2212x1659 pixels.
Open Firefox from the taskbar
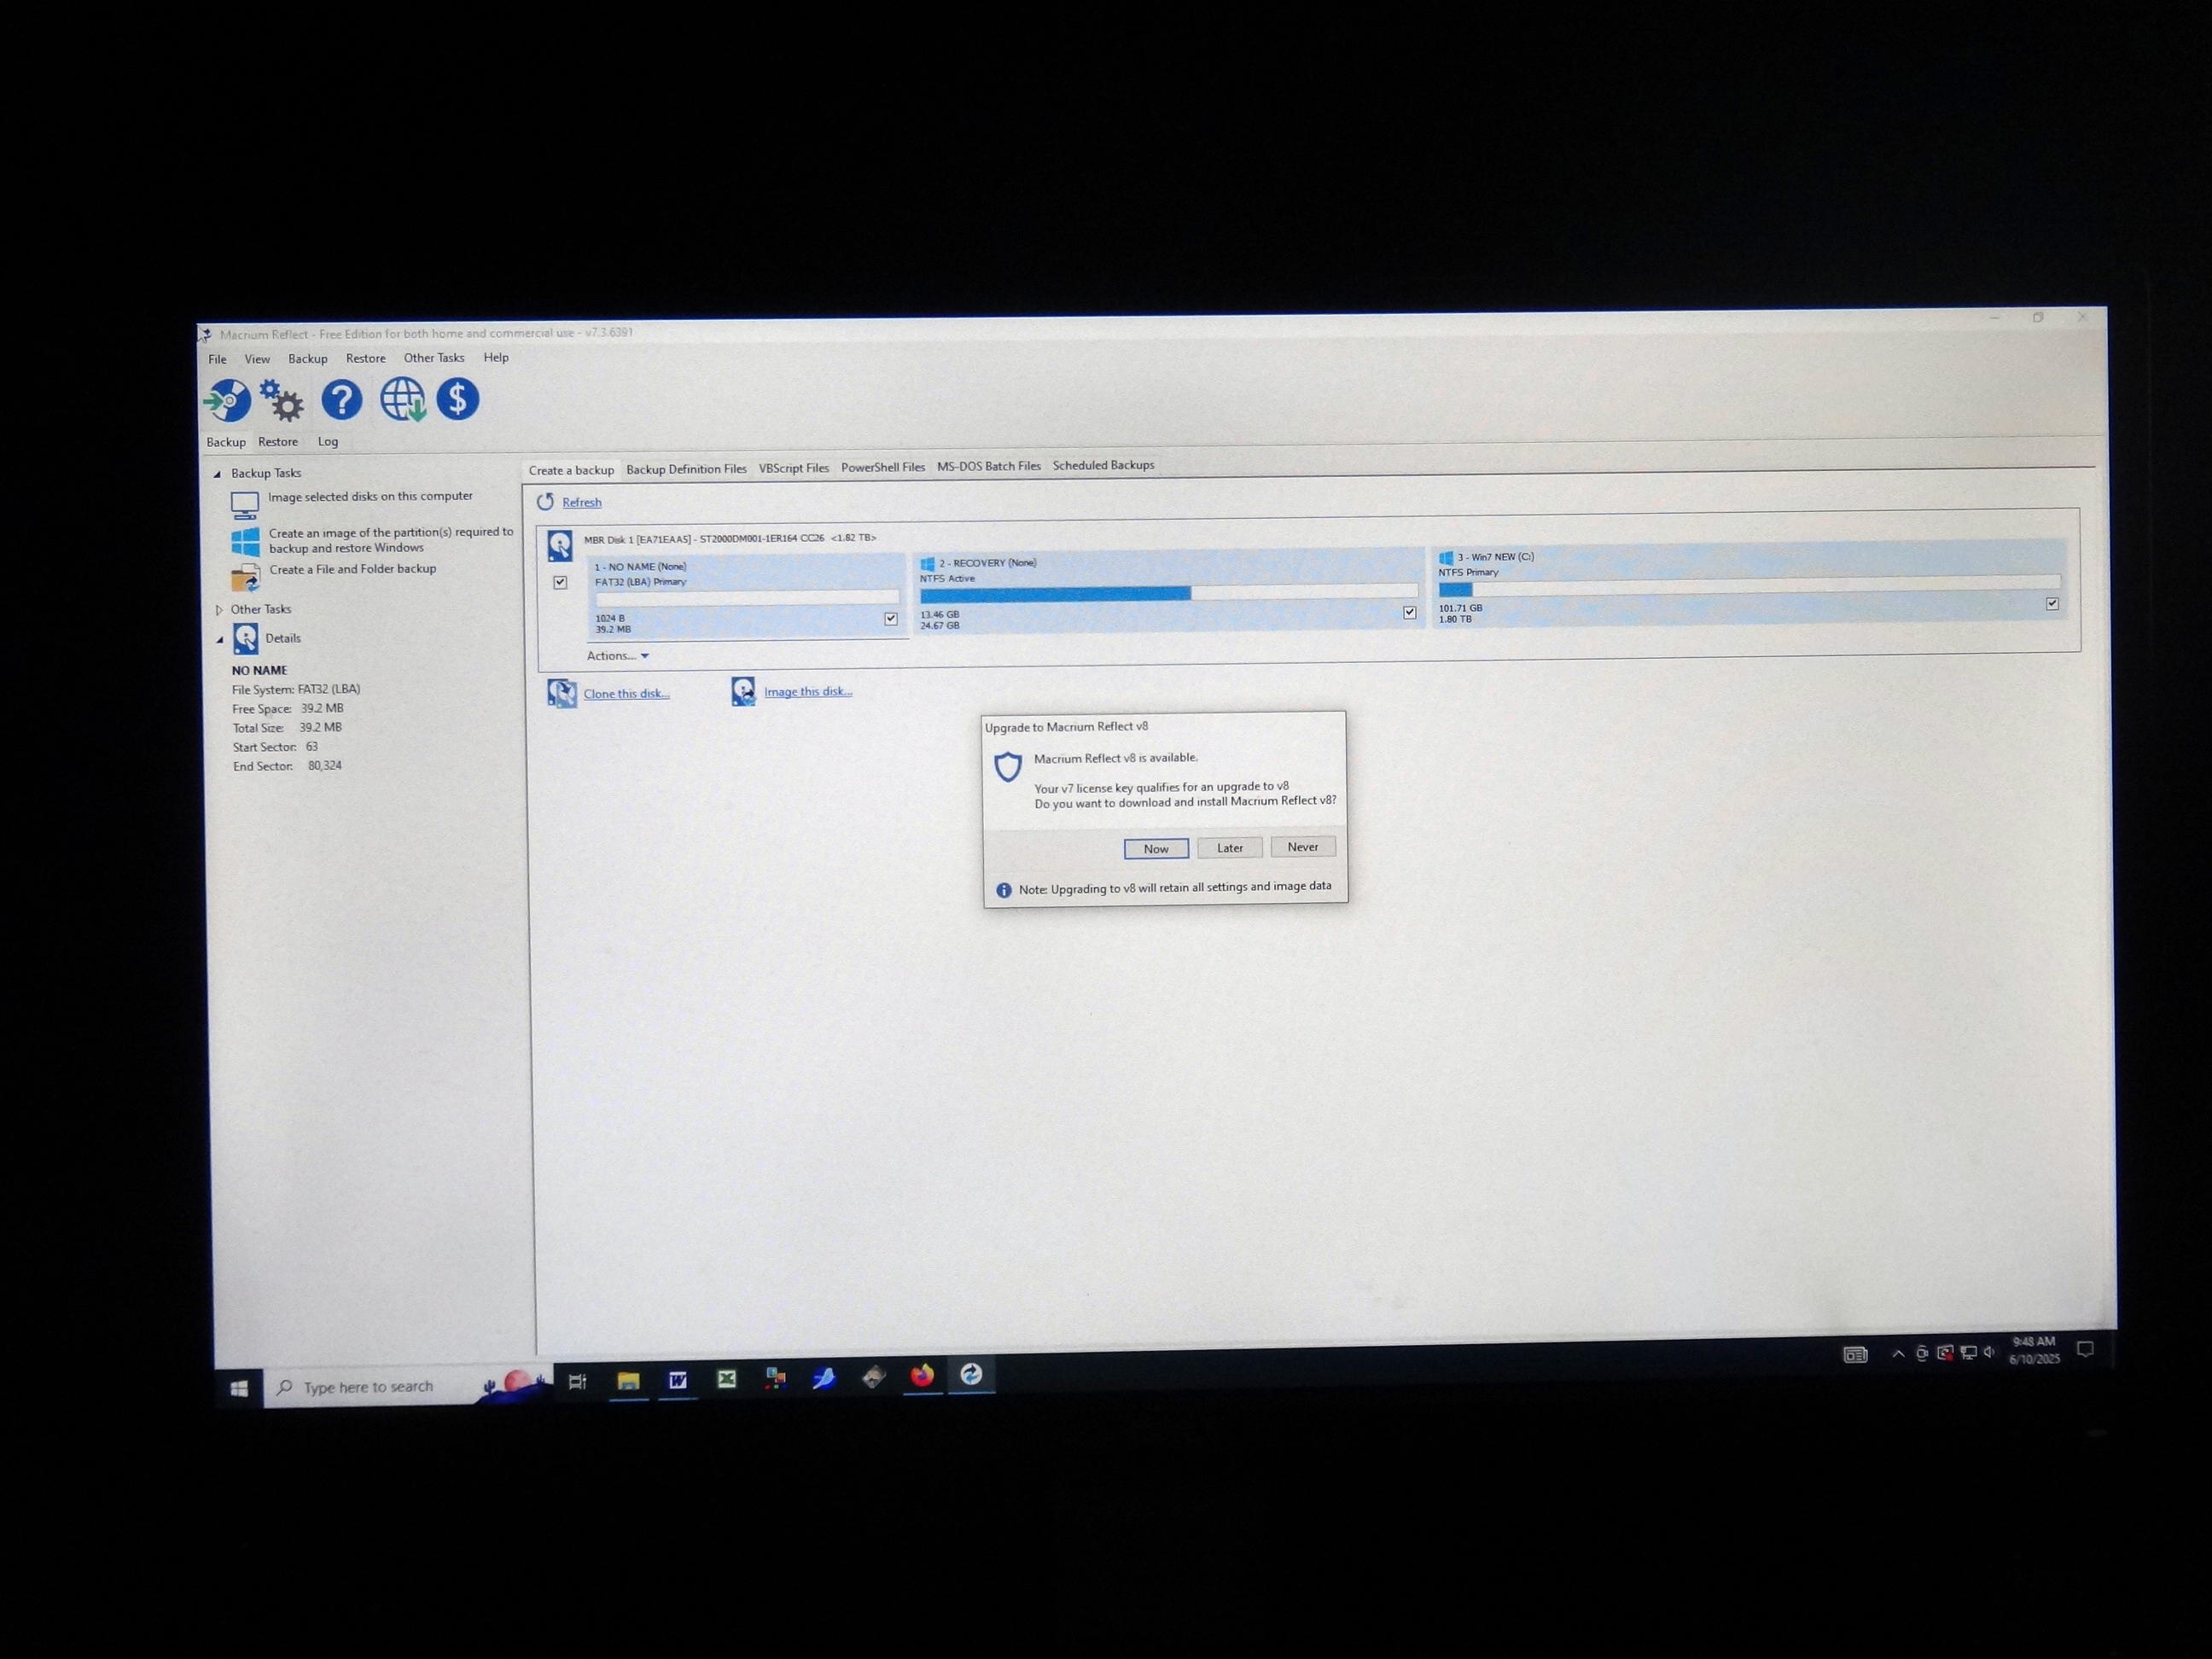click(x=922, y=1376)
